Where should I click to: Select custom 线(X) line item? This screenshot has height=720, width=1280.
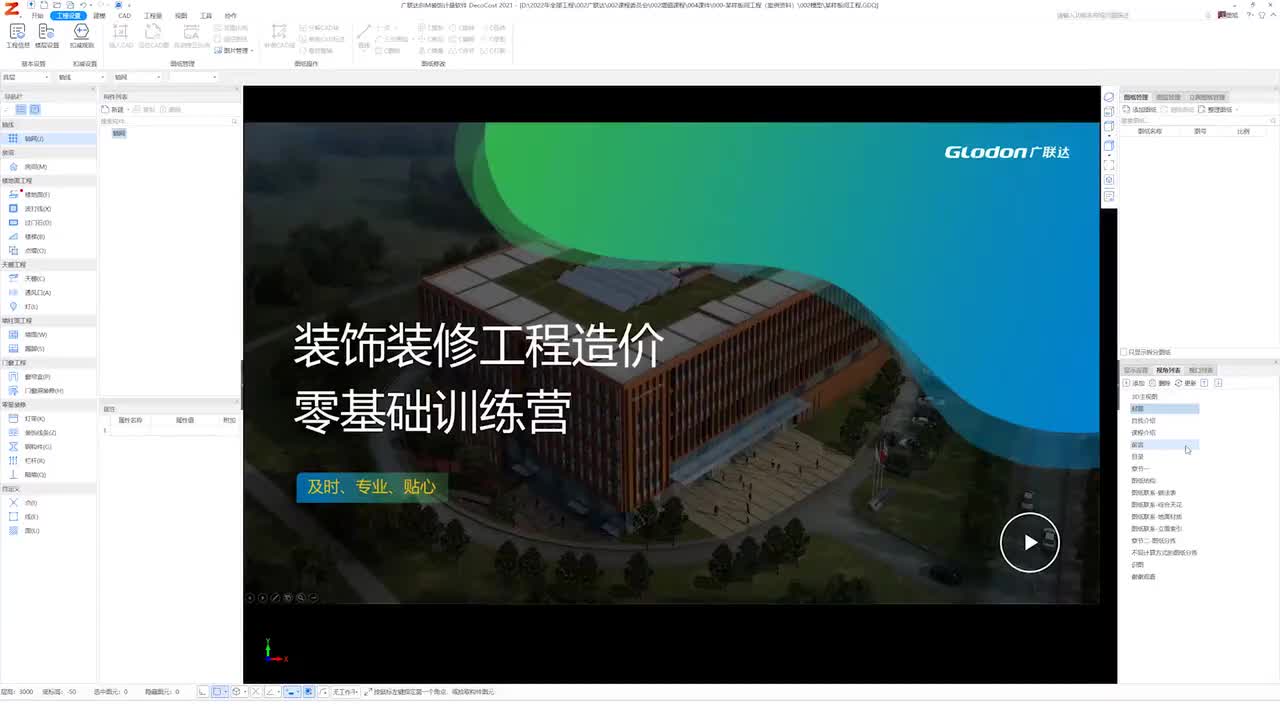48,517
